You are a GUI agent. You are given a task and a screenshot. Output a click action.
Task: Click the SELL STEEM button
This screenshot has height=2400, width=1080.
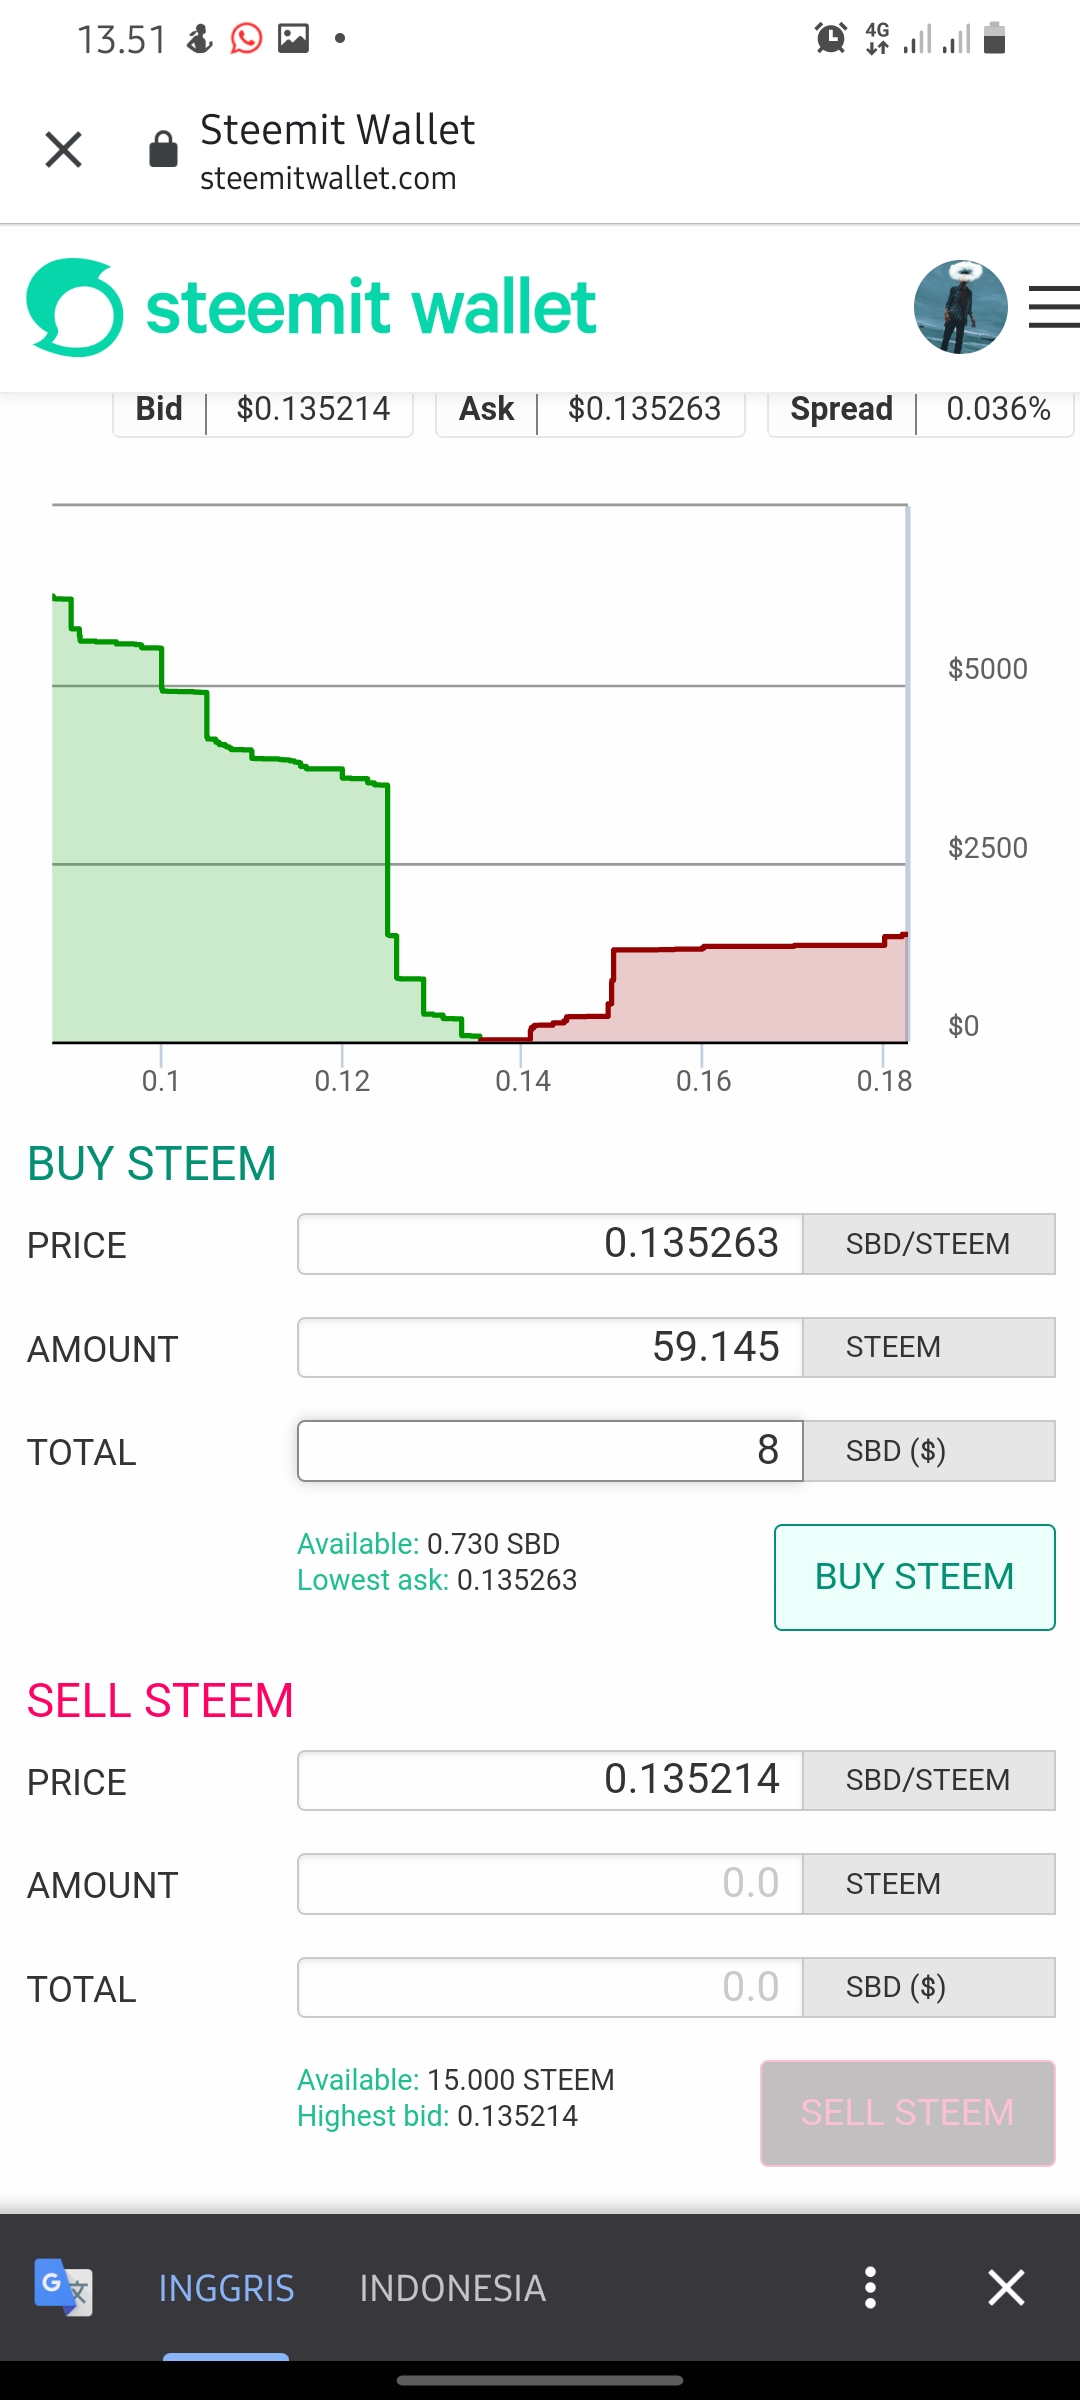908,2113
